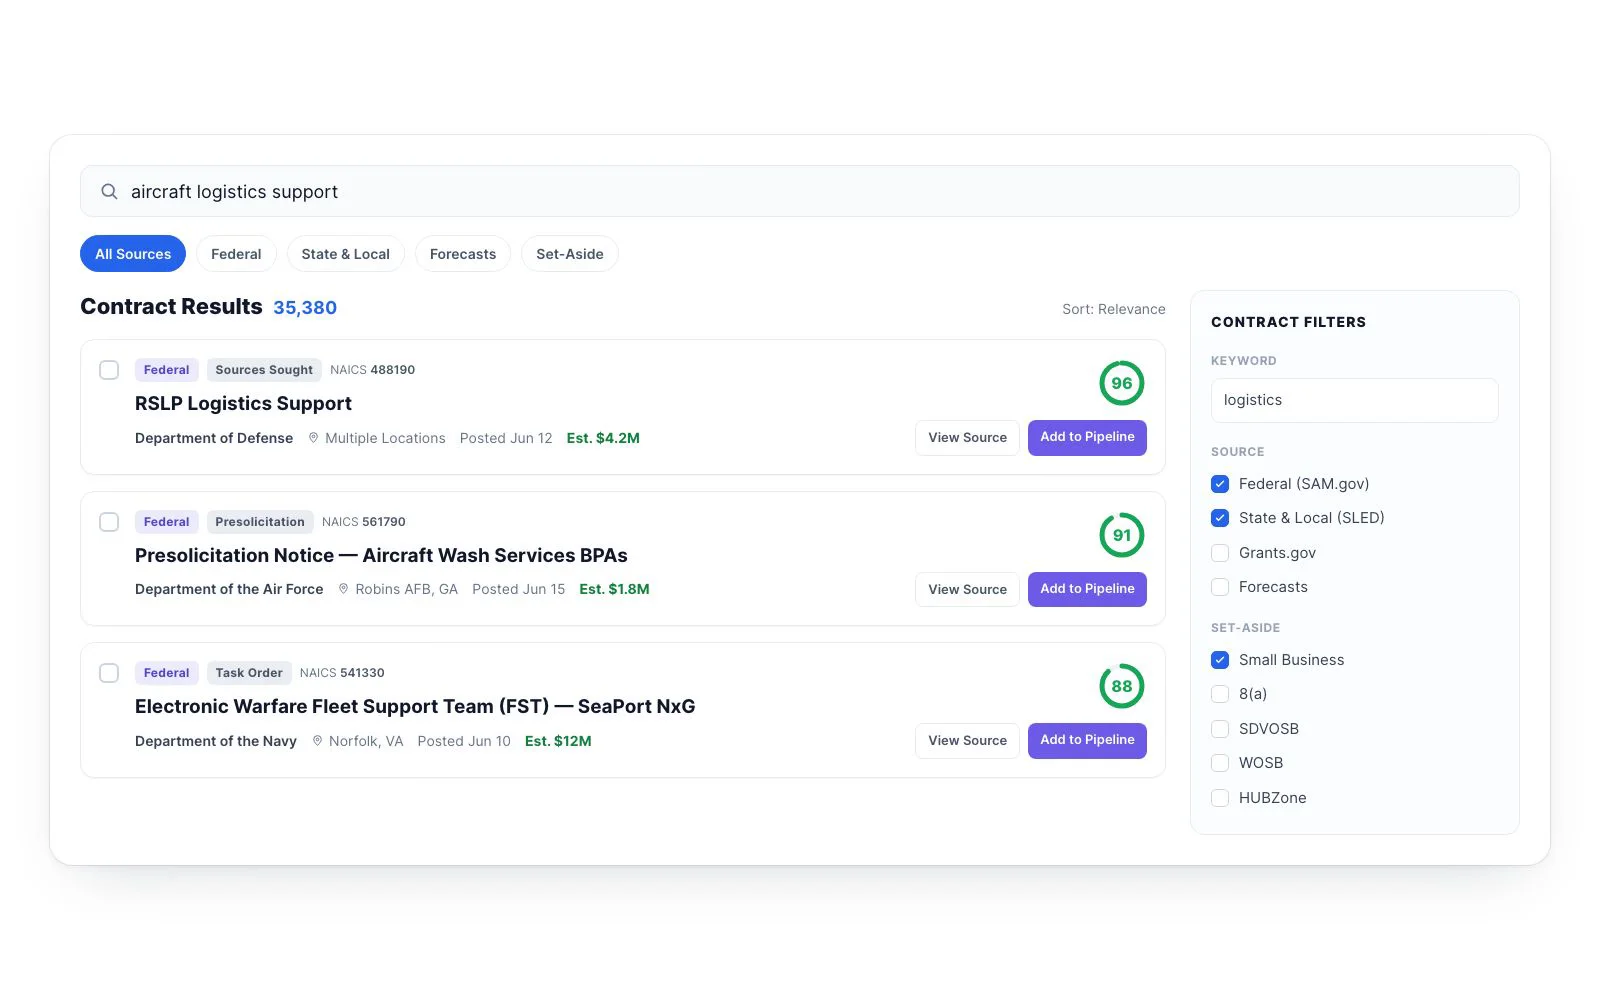The image size is (1600, 1000).
Task: Click the 96 relevance score ring
Action: point(1122,383)
